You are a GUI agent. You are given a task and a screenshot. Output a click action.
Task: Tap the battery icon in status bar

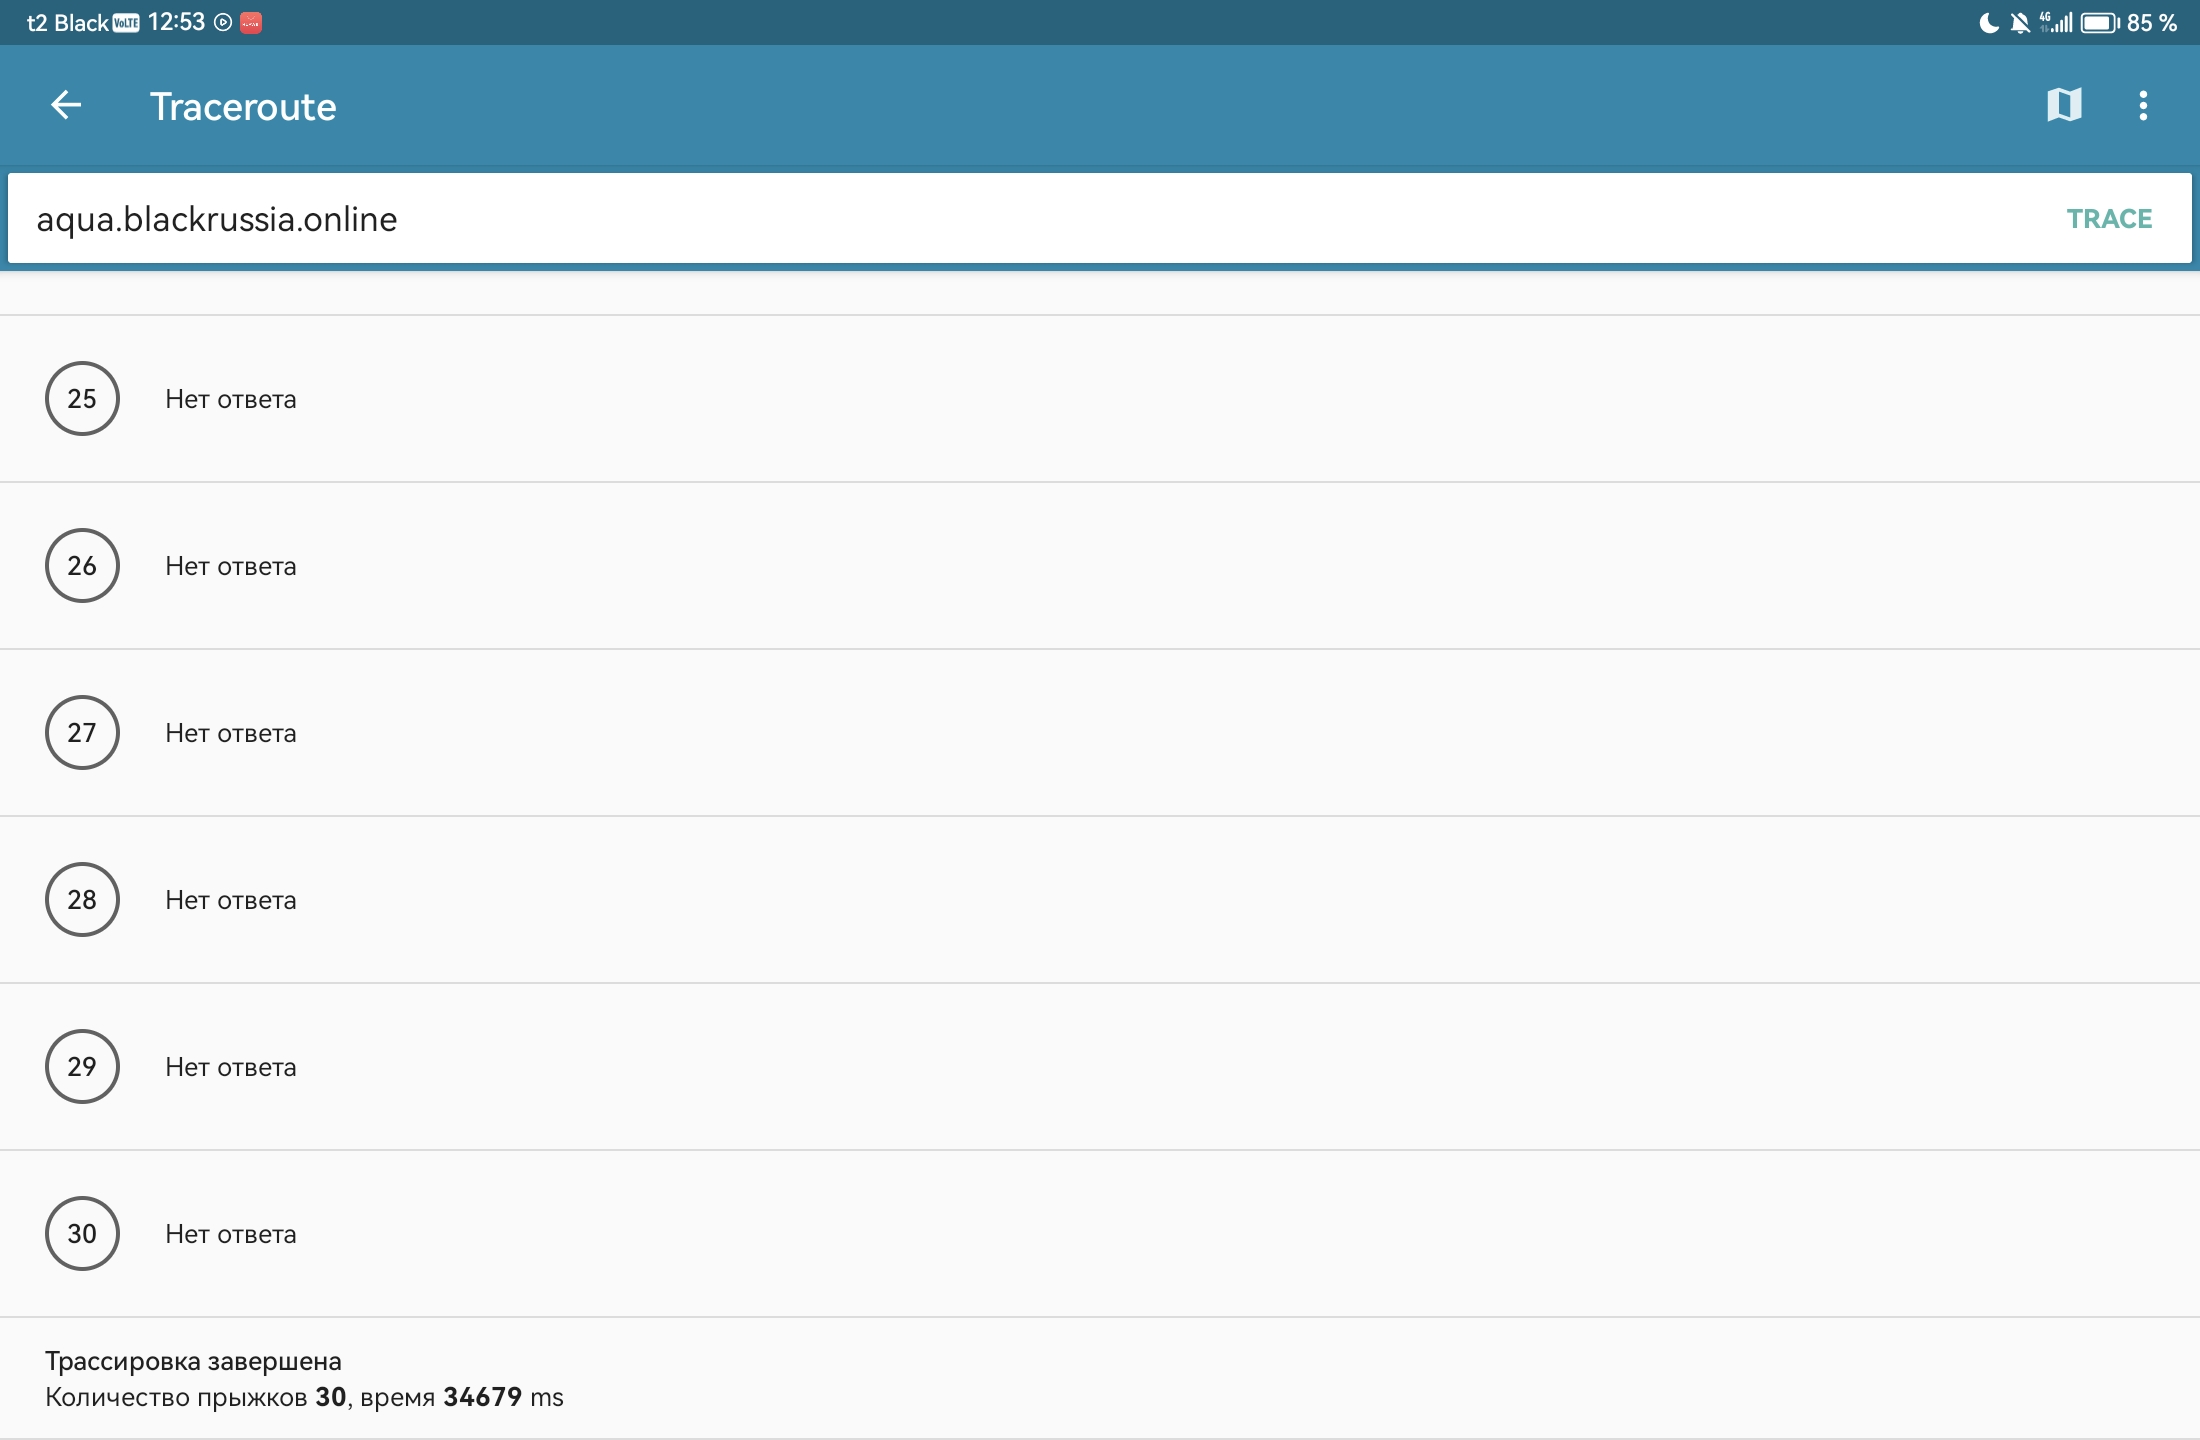pyautogui.click(x=2099, y=23)
